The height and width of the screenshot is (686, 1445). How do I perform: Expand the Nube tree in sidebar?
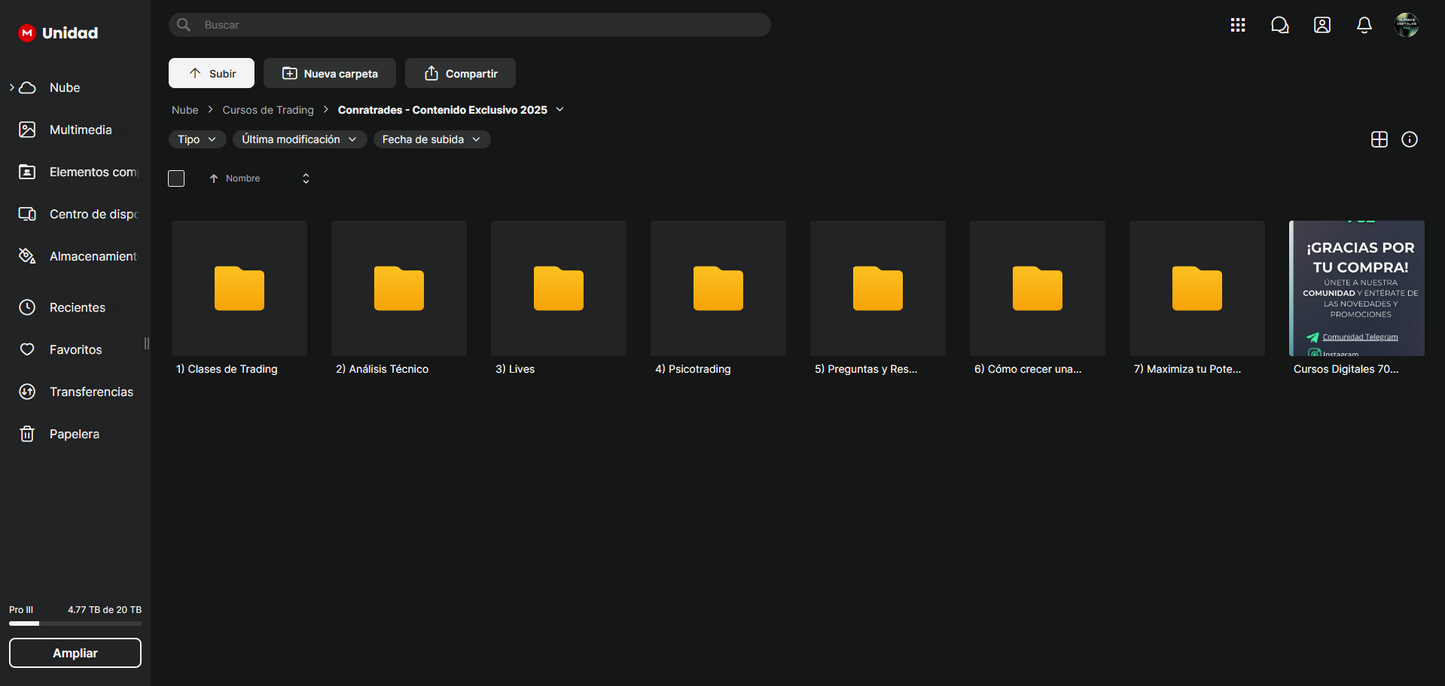(x=12, y=88)
